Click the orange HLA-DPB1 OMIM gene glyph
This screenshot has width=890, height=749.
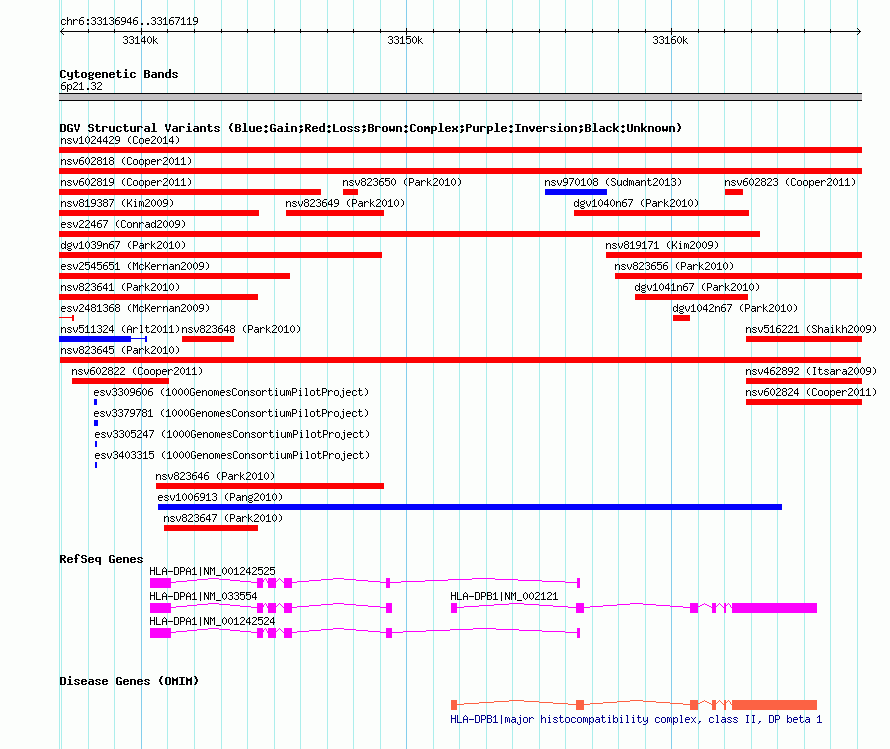pyautogui.click(x=634, y=705)
